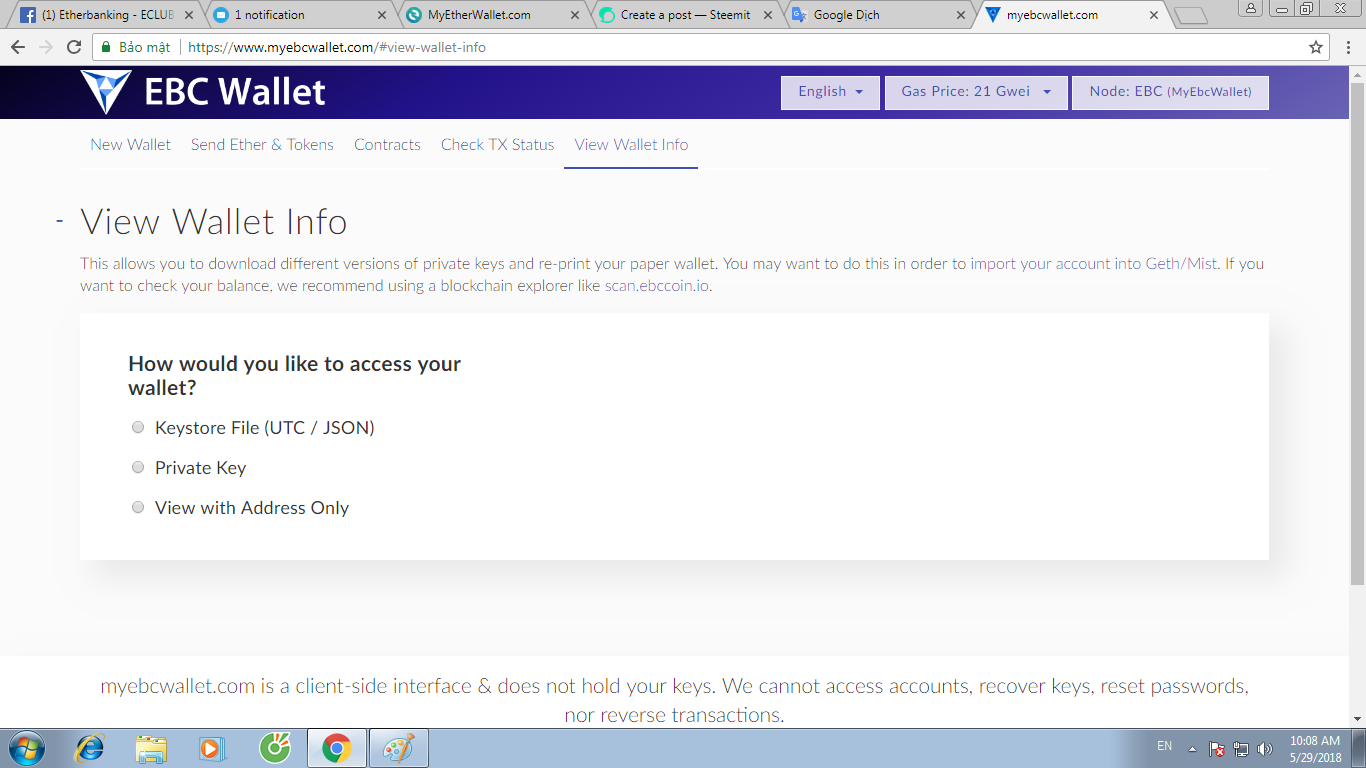Open a new browser tab
The width and height of the screenshot is (1366, 768).
point(1190,15)
